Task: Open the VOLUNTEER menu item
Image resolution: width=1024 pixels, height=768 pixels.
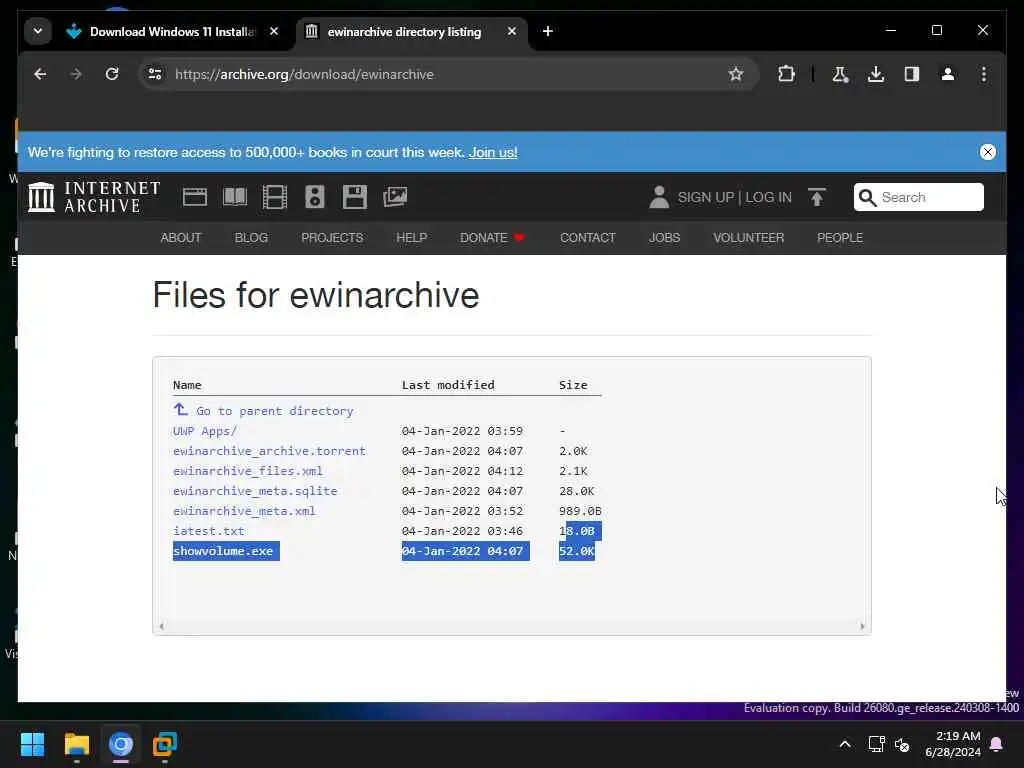Action: [748, 238]
